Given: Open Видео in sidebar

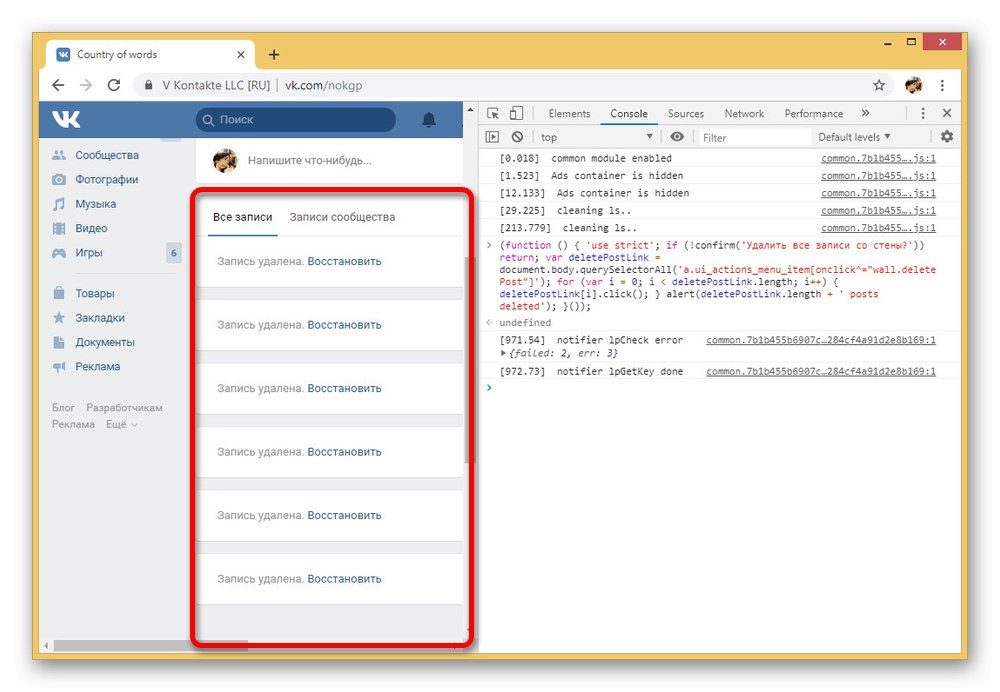Looking at the screenshot, I should (x=91, y=228).
